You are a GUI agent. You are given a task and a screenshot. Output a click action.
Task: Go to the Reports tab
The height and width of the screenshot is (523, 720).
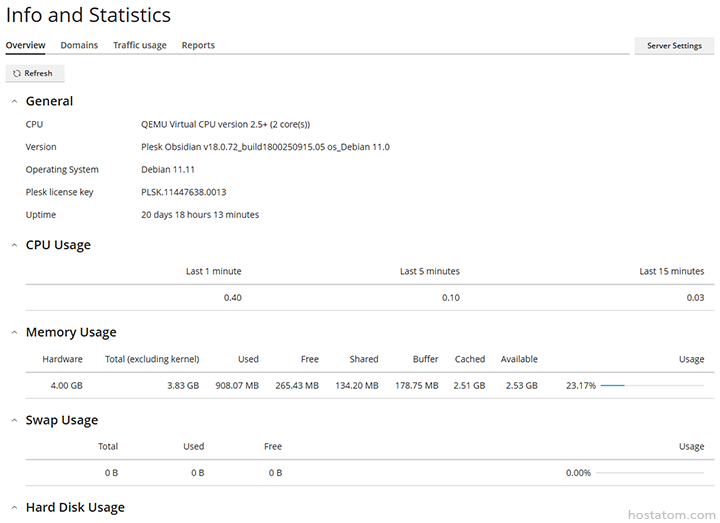198,45
